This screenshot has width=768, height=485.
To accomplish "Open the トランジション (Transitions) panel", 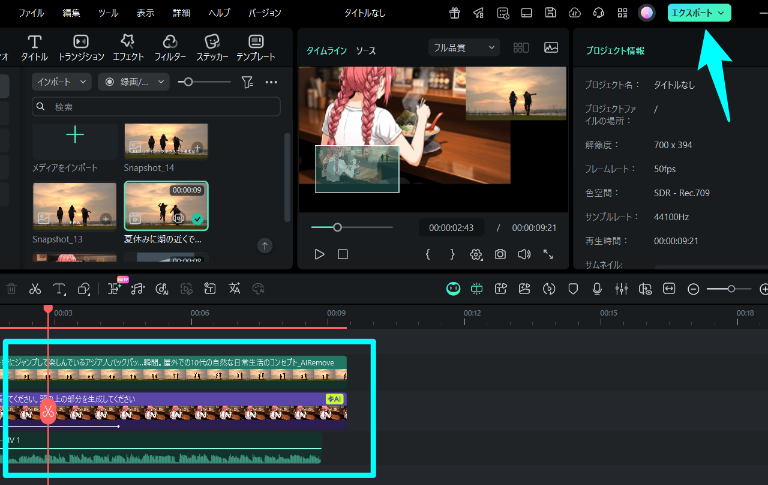I will [x=81, y=48].
